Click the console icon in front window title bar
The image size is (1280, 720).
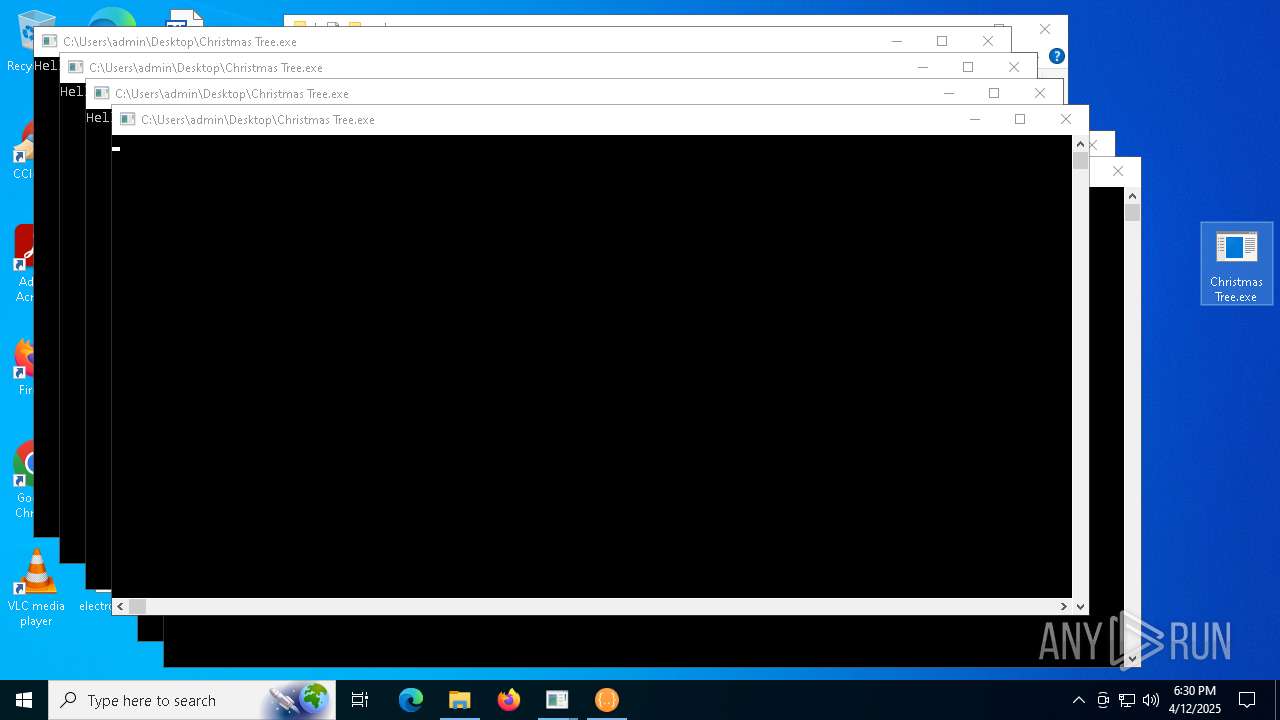coord(127,119)
